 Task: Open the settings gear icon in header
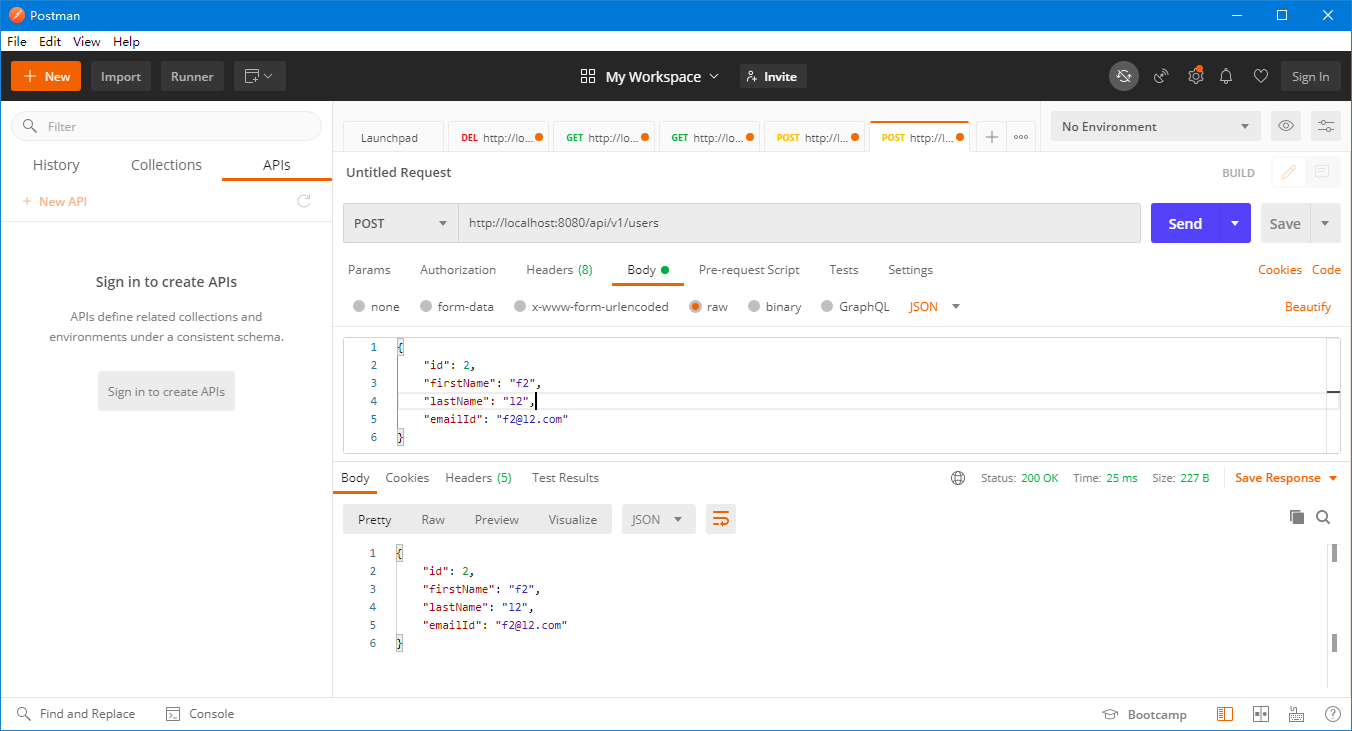point(1195,76)
